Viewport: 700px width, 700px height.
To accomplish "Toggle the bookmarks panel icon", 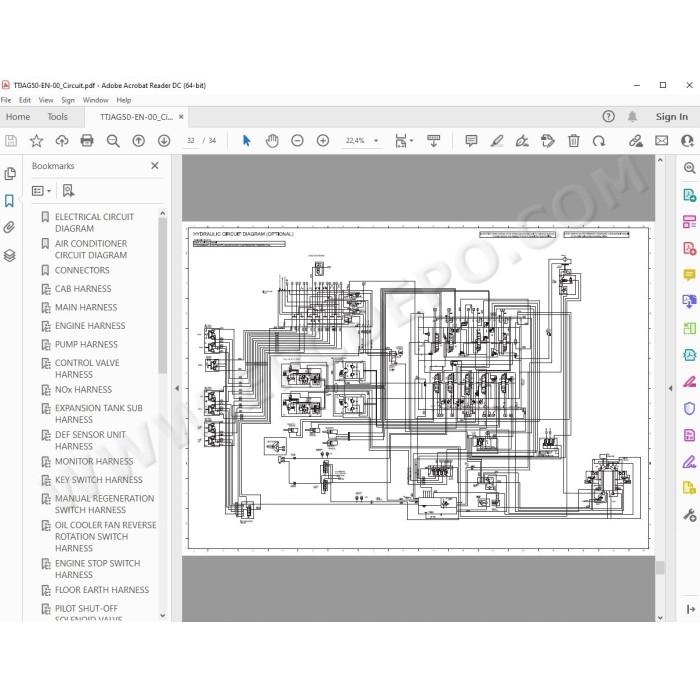I will click(10, 201).
